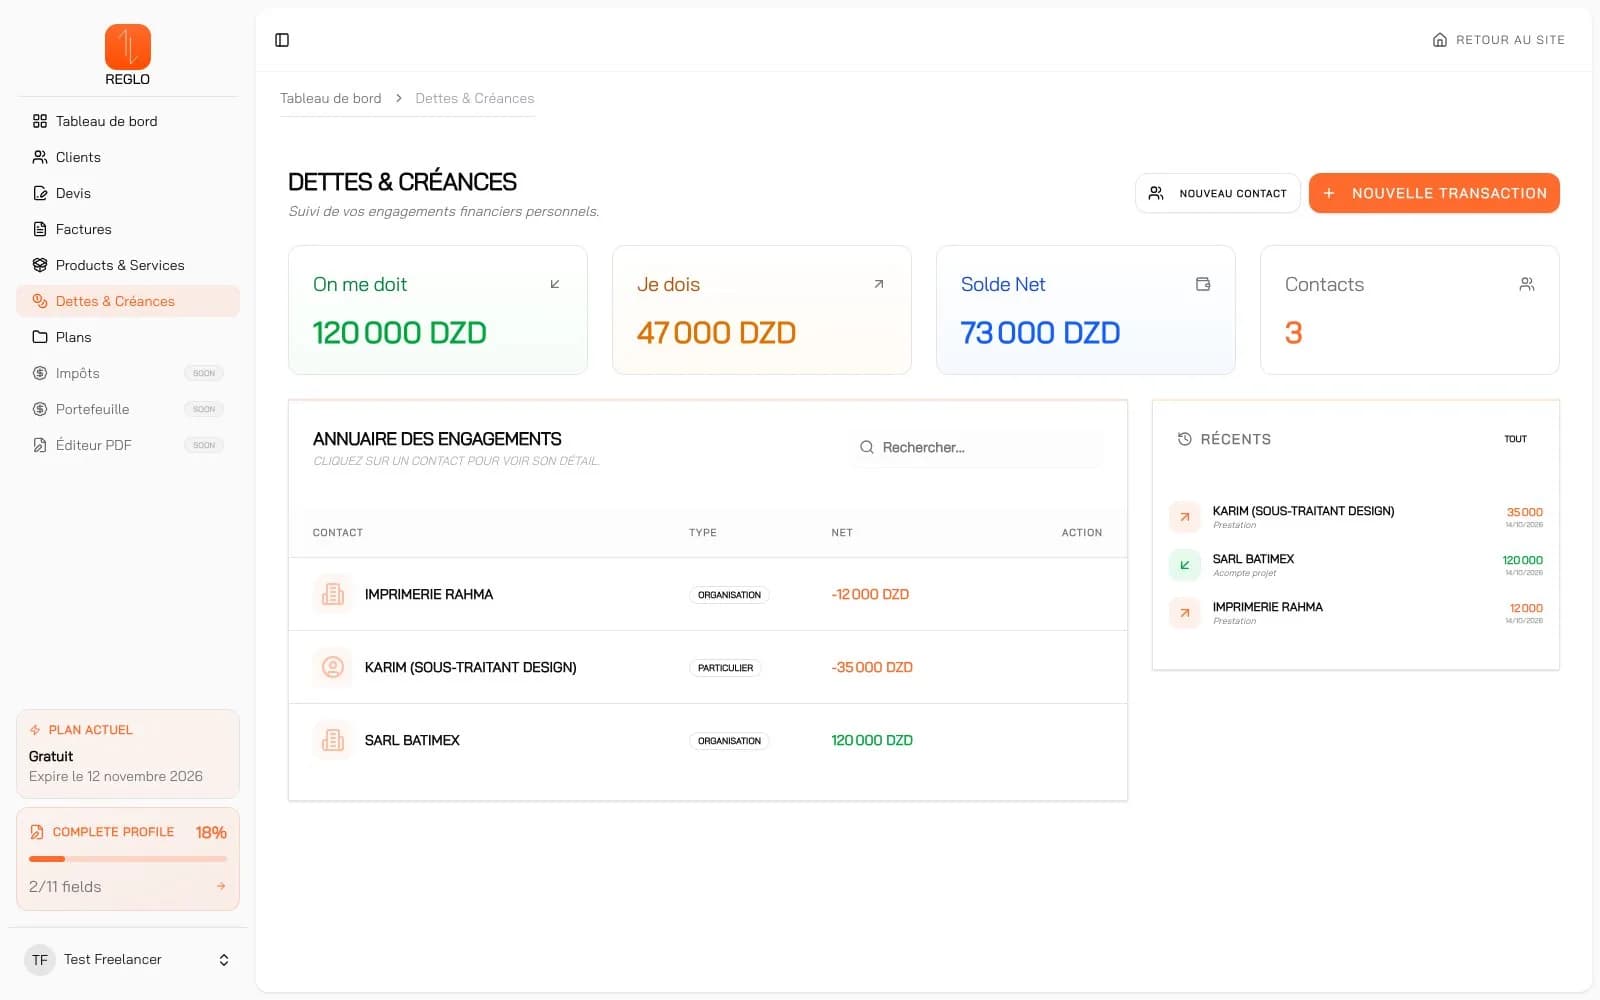1600x1000 pixels.
Task: Click the Rechercher search field
Action: [979, 447]
